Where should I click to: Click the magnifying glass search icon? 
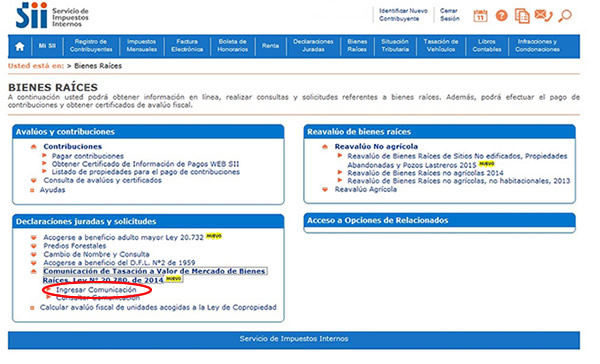point(565,16)
